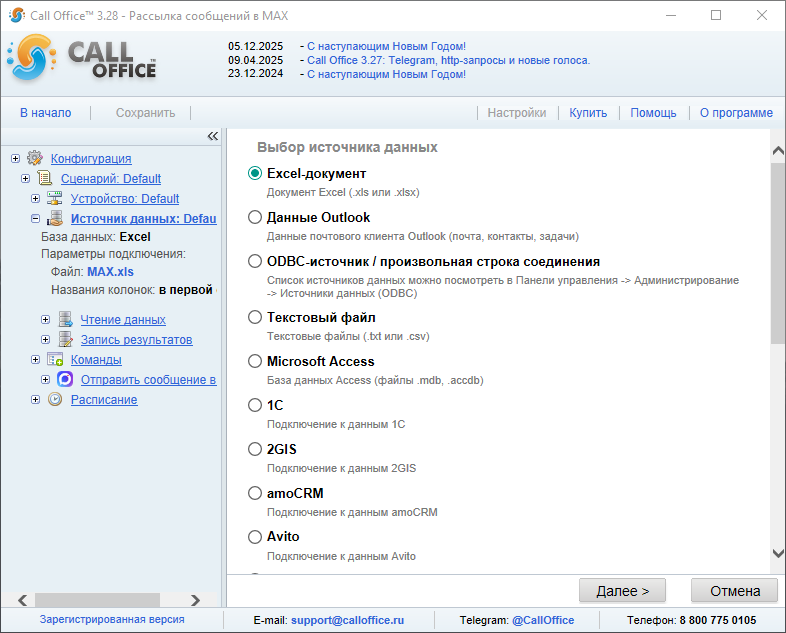
Task: Click the device icon beside Устройство: Default
Action: pyautogui.click(x=55, y=198)
